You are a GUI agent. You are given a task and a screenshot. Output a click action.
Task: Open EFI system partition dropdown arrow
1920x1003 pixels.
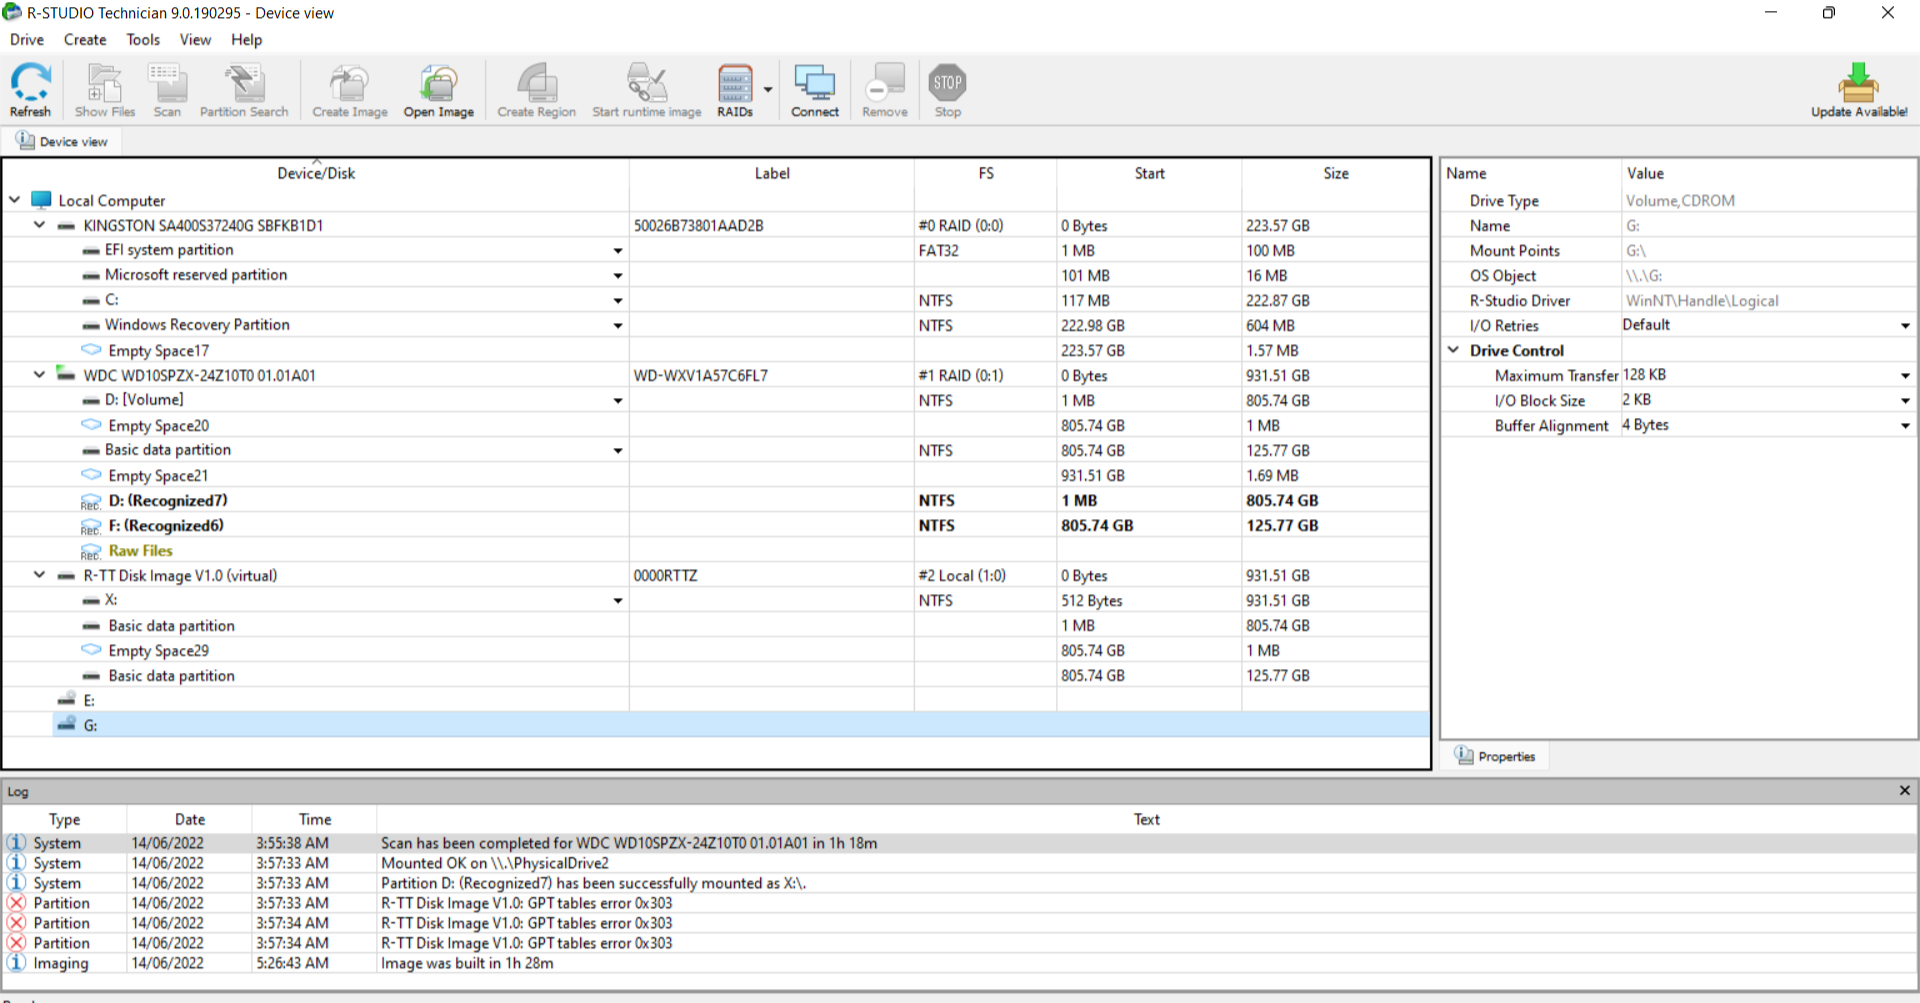(x=618, y=251)
